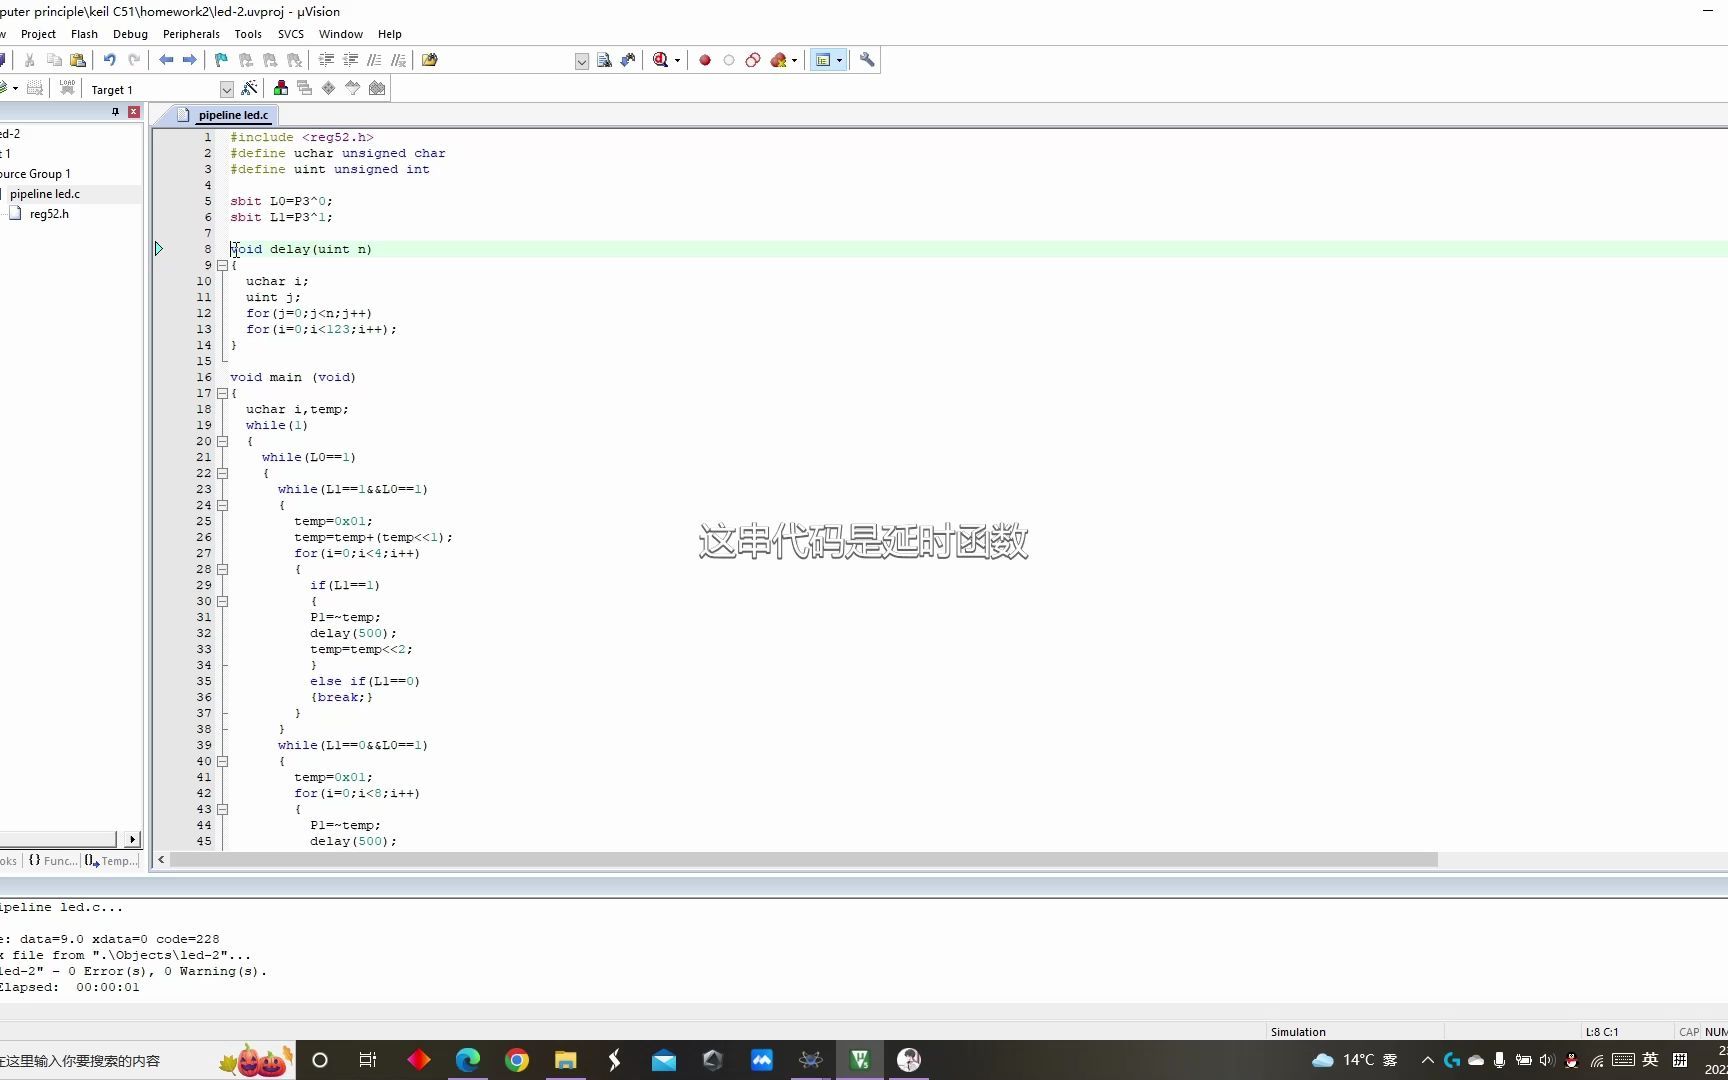Insert or remove bookmark flag
The image size is (1728, 1080).
[221, 60]
